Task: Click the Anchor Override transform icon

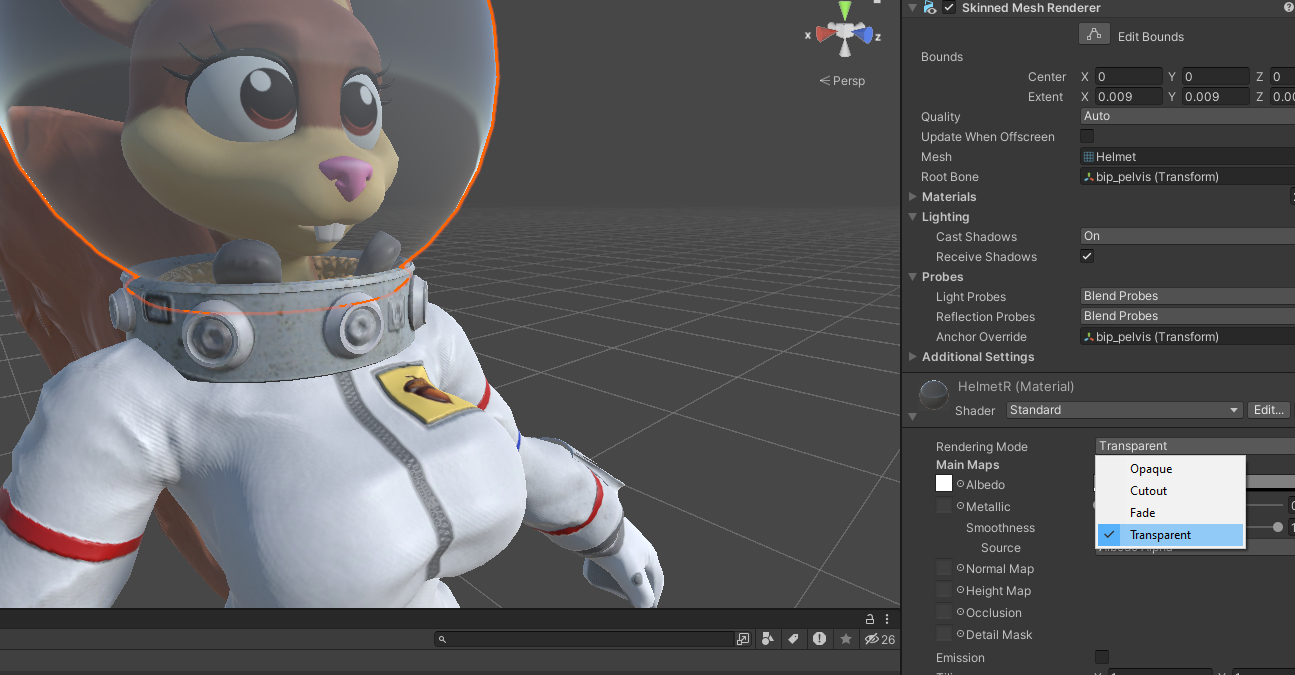Action: click(x=1089, y=337)
